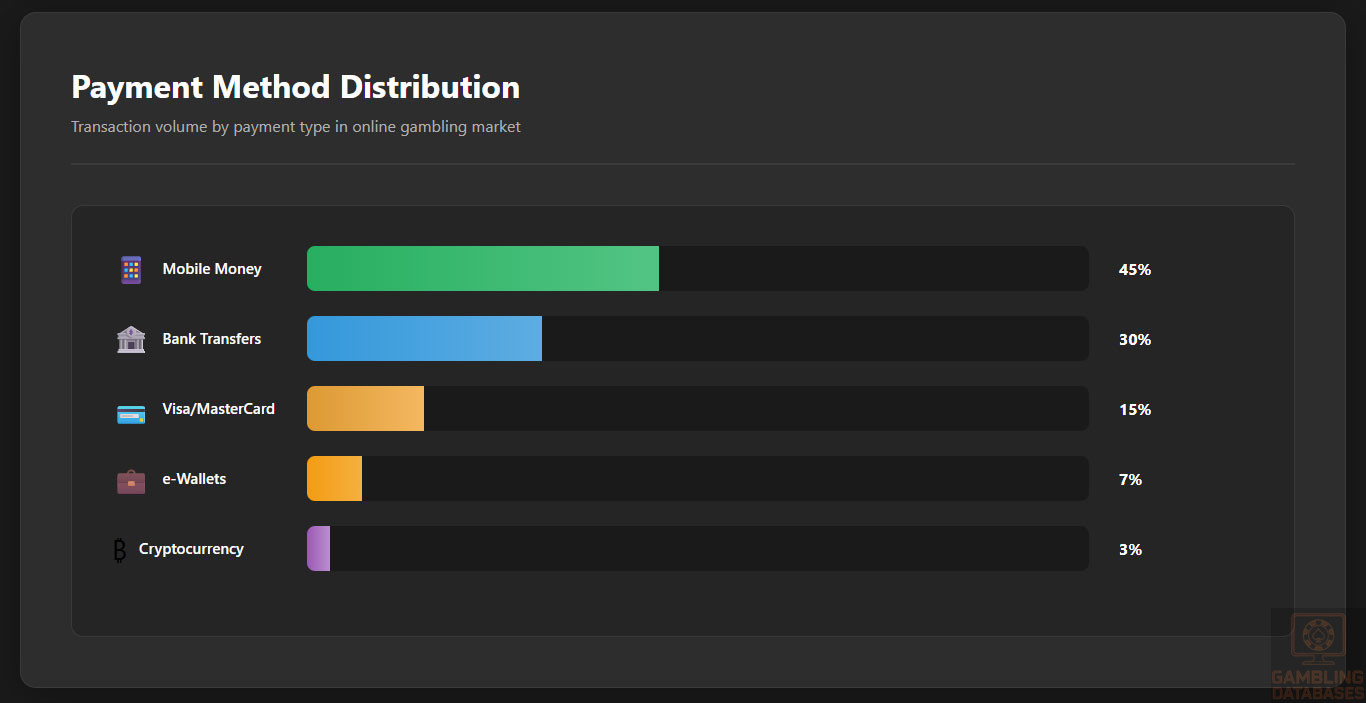The height and width of the screenshot is (703, 1366).
Task: Click the tan Visa/MasterCard bar
Action: tap(365, 409)
